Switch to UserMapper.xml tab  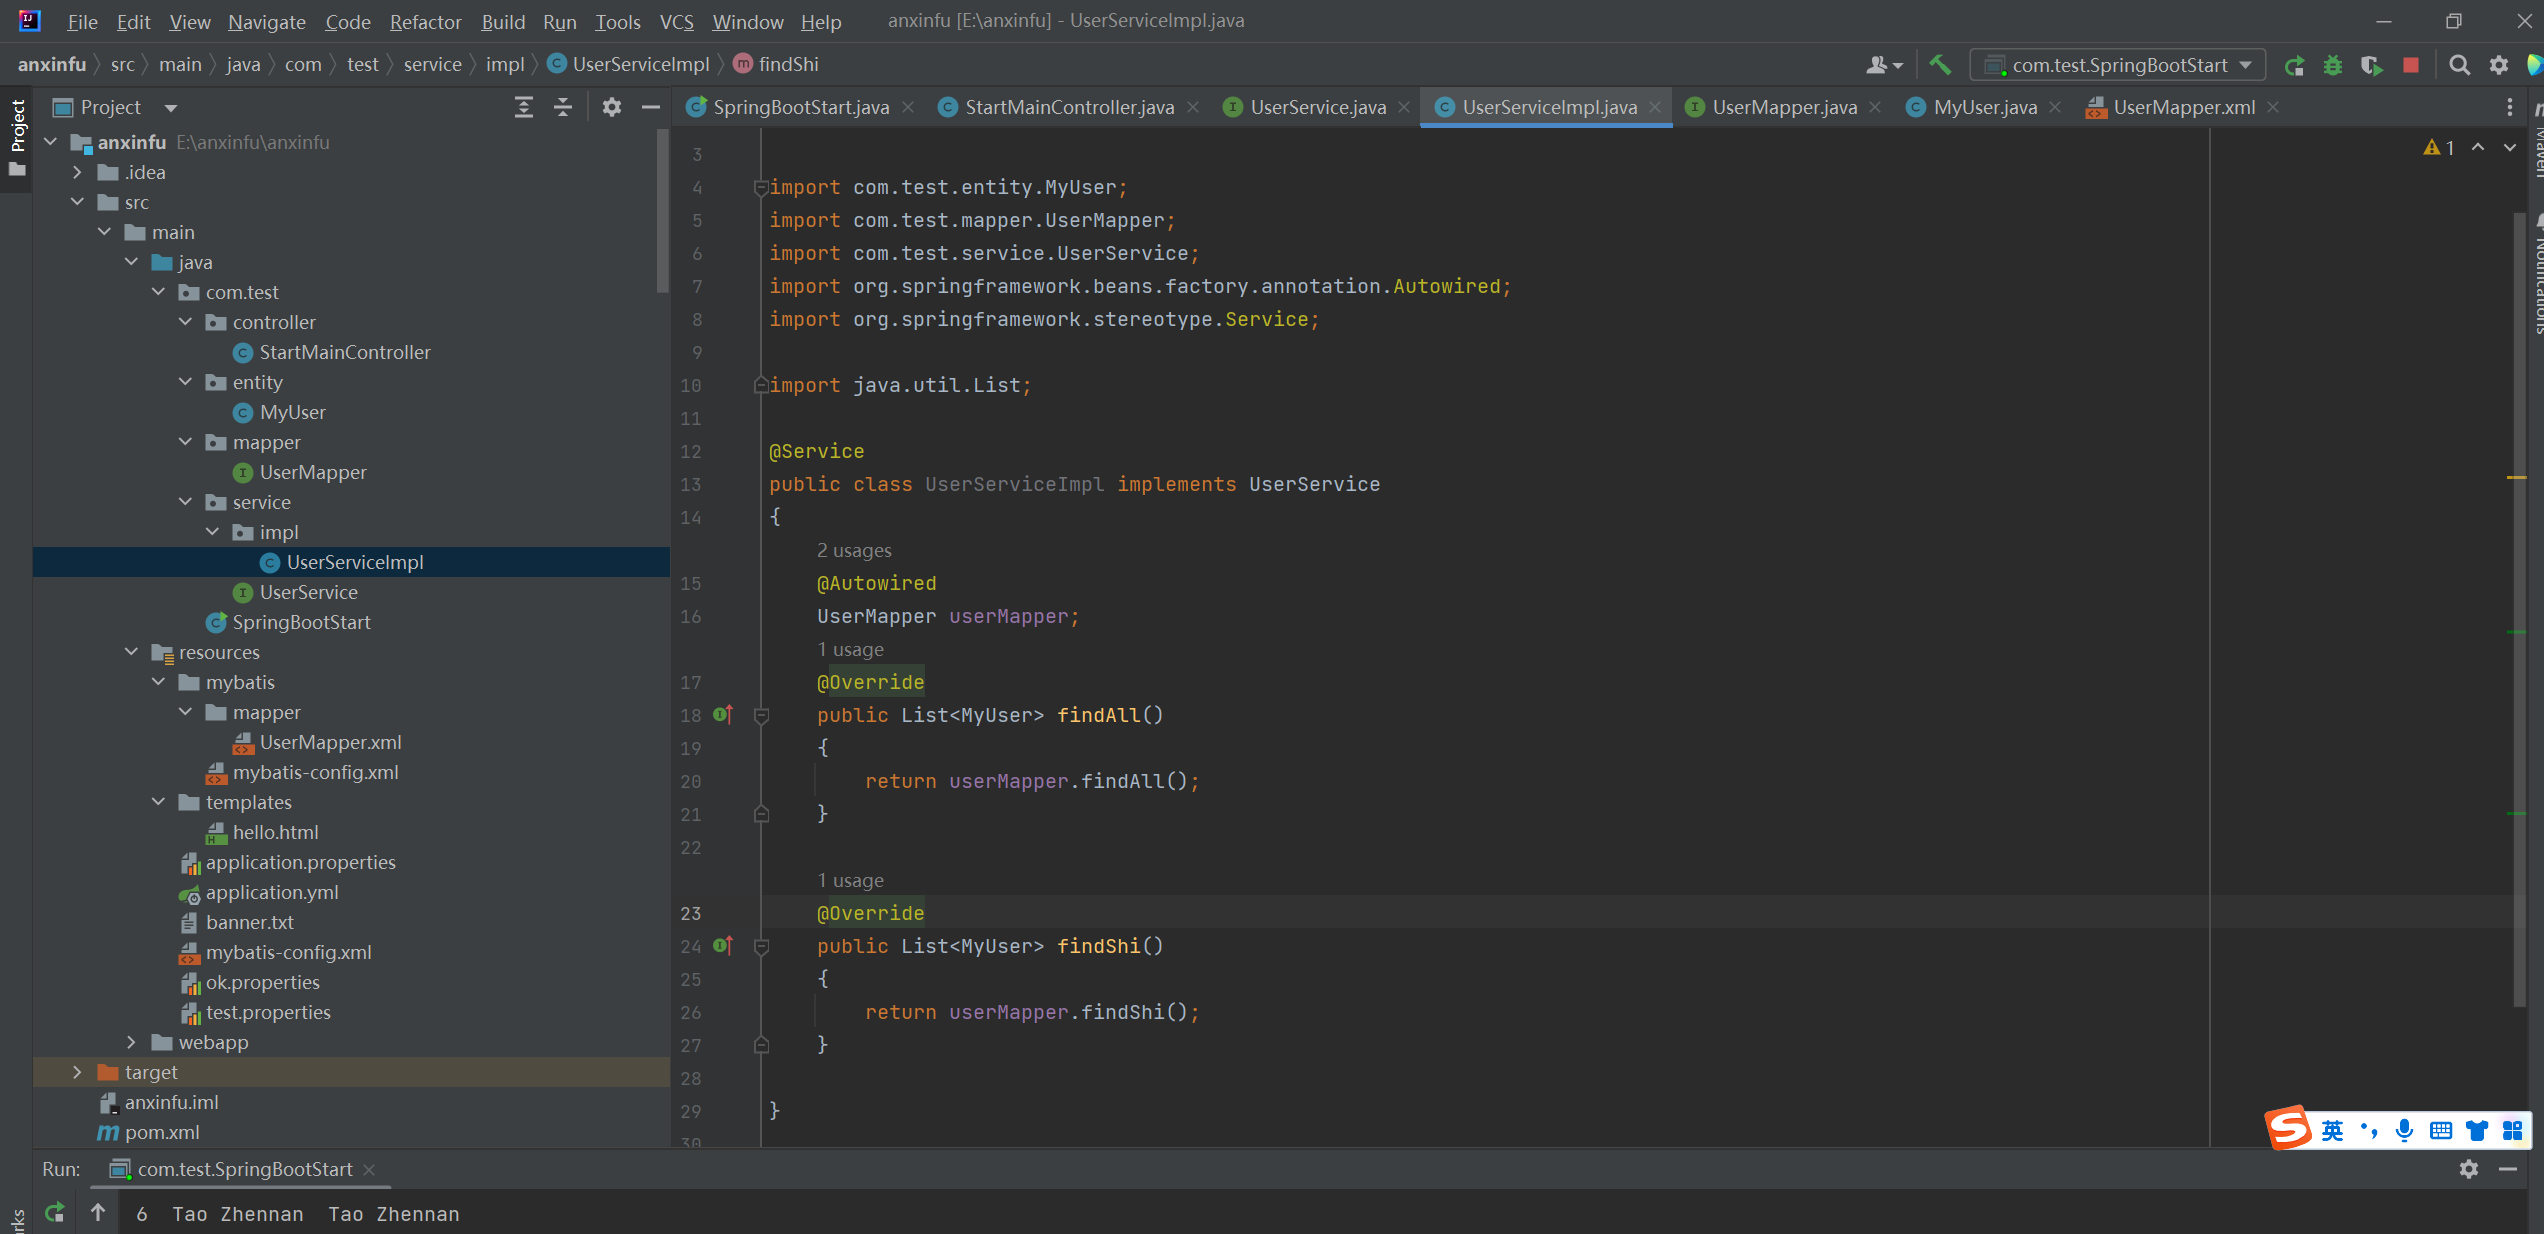2183,107
